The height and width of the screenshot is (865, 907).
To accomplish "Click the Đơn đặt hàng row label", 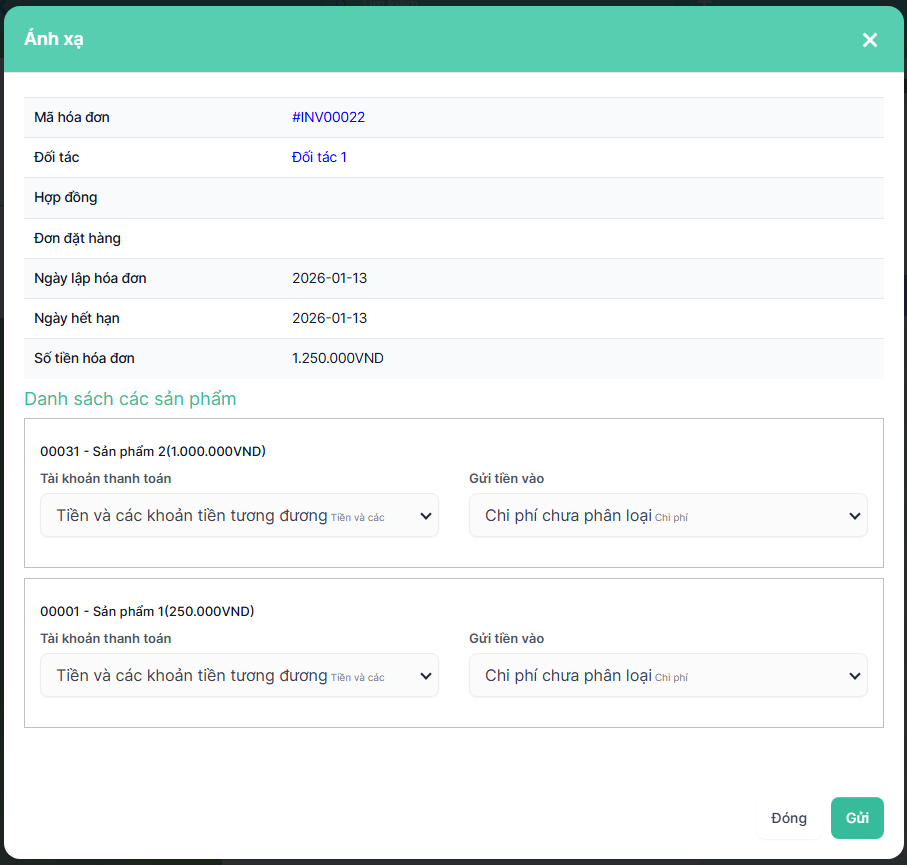I will 77,238.
